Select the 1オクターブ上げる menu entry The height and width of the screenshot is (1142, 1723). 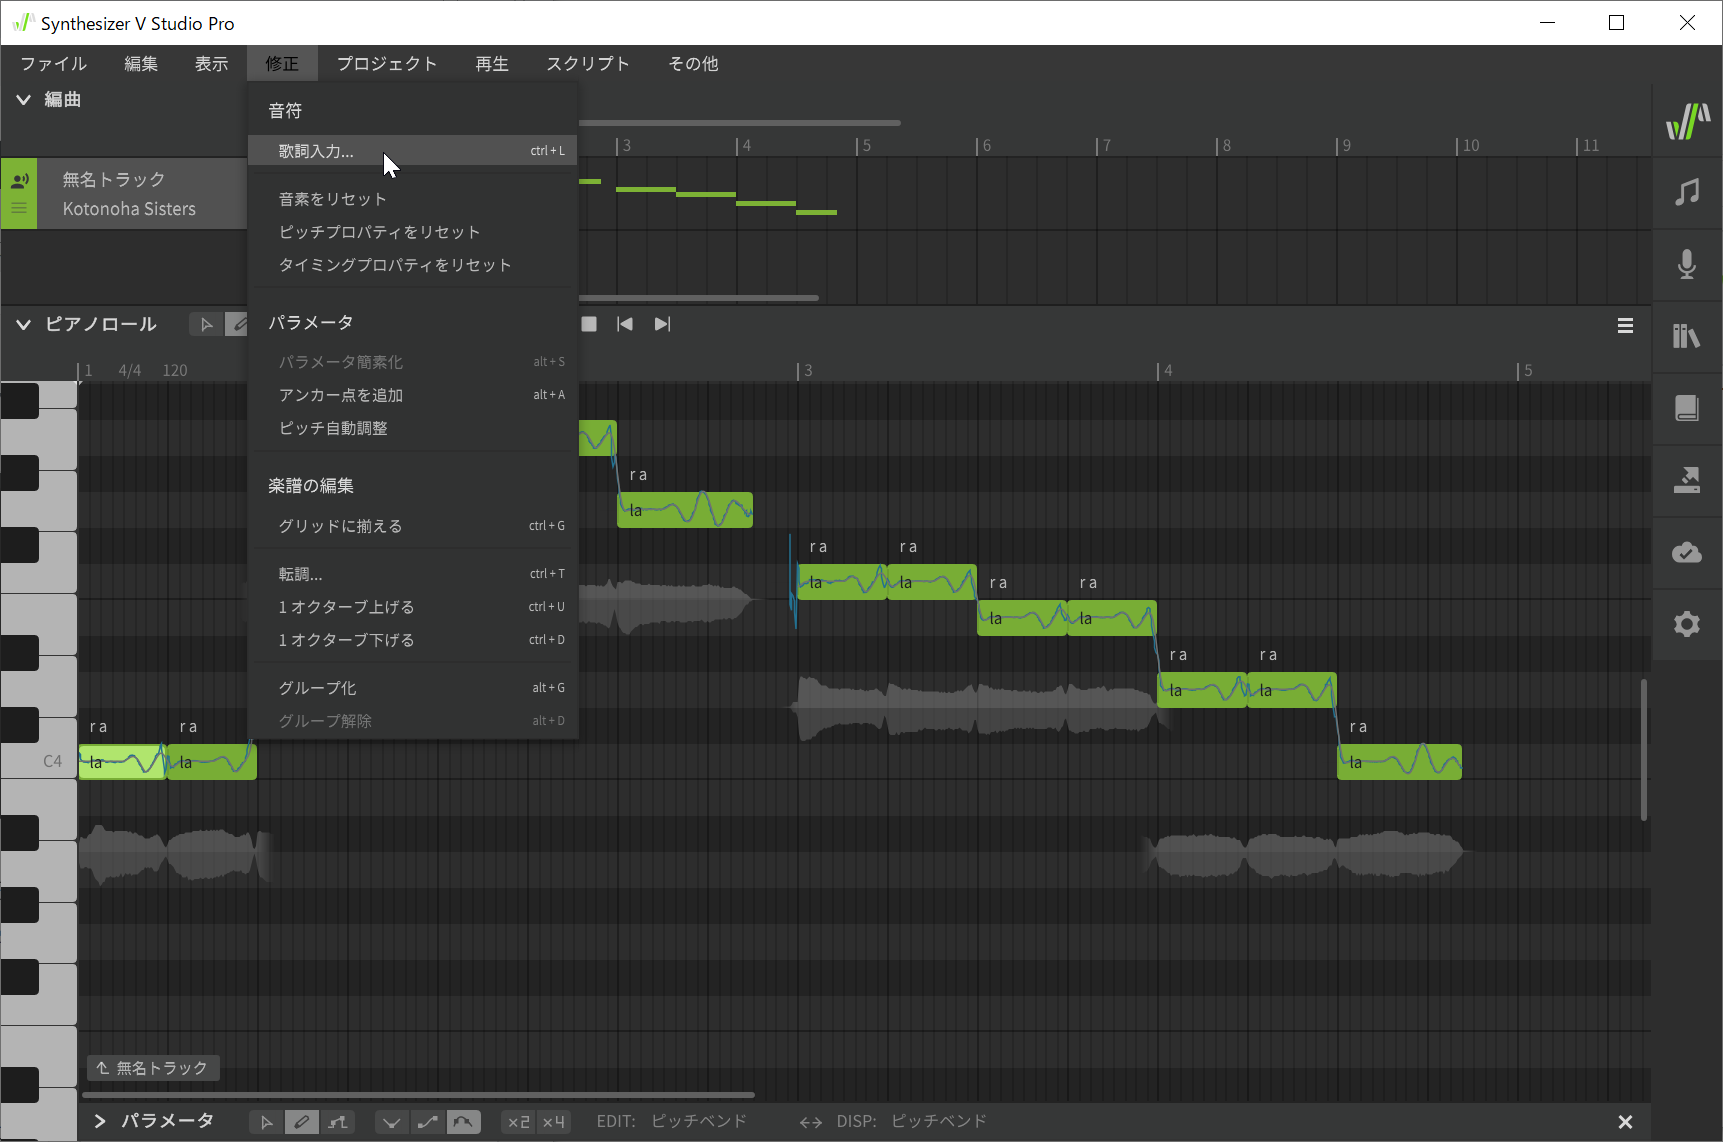pos(346,607)
